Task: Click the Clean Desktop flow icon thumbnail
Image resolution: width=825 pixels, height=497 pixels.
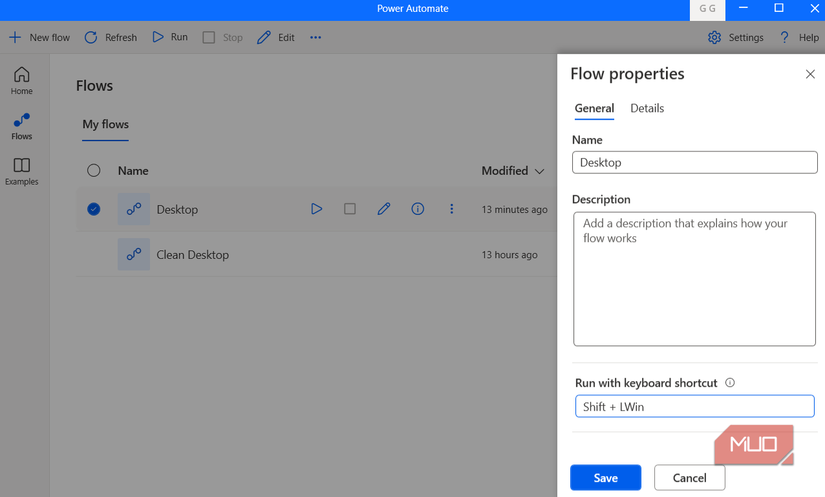Action: (x=134, y=254)
